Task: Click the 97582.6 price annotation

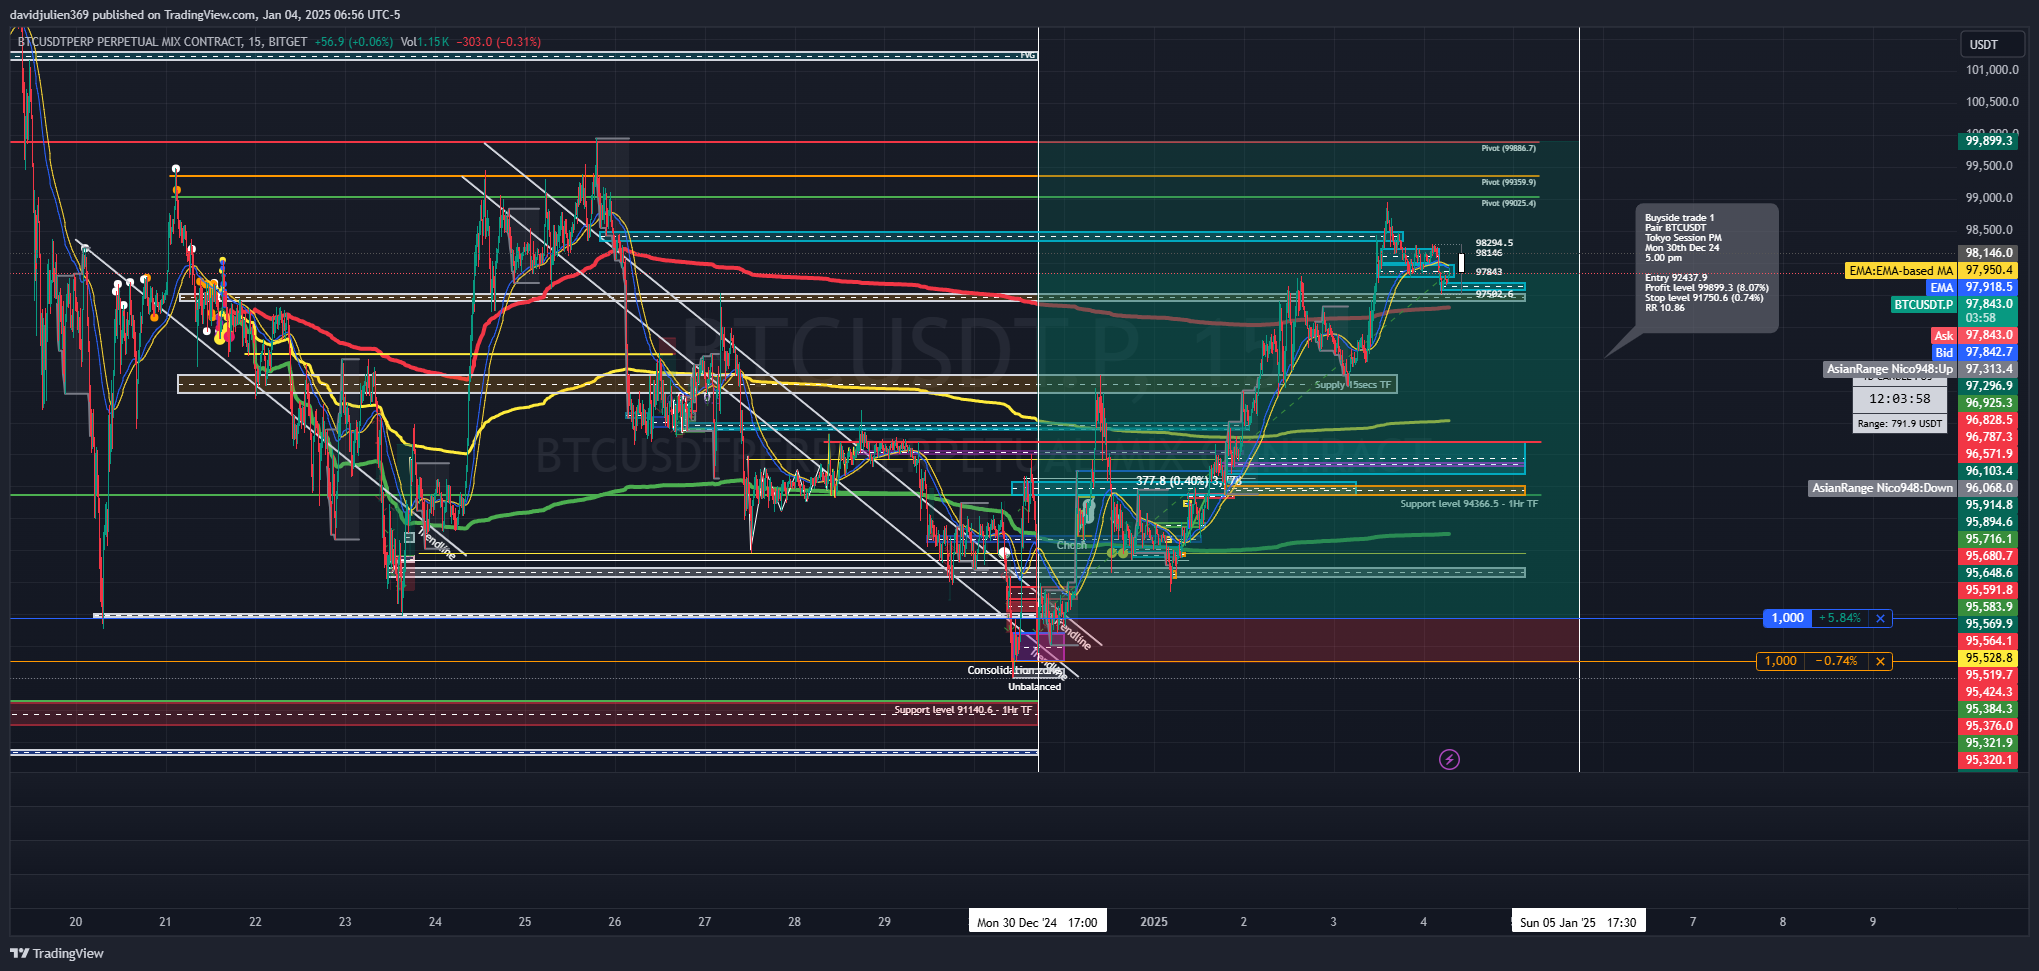Action: coord(1494,294)
